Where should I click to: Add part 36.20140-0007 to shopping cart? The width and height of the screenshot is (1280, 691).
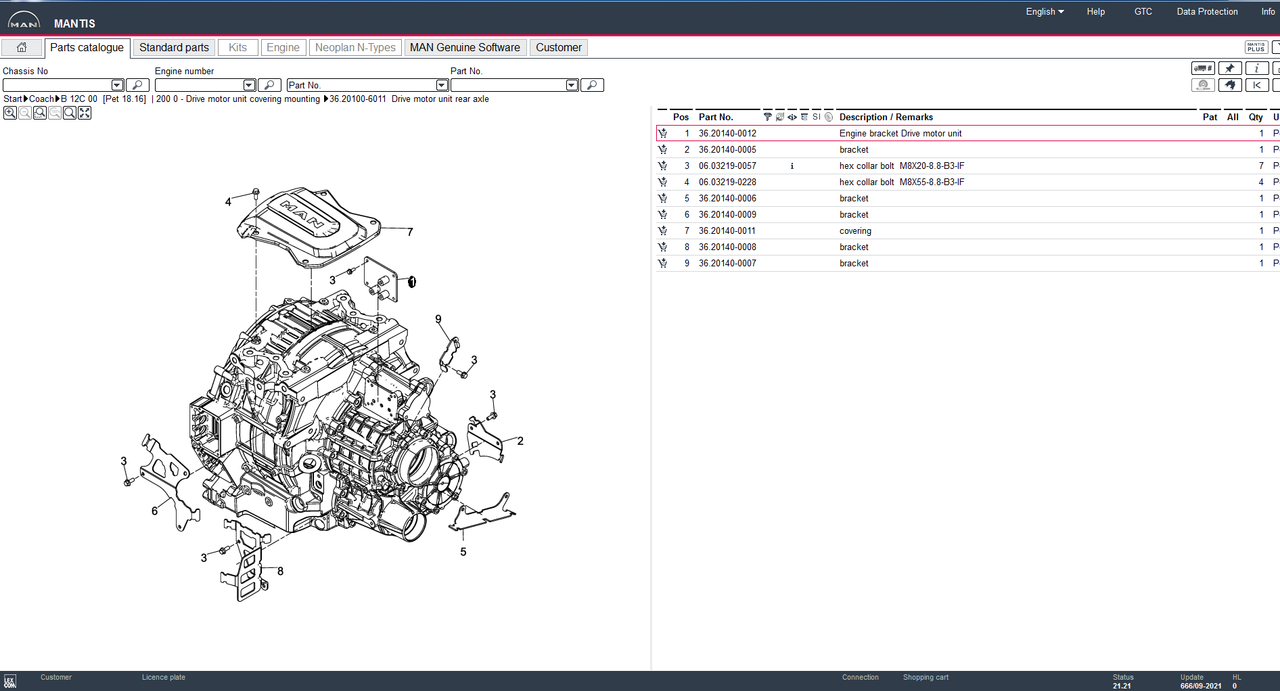point(663,263)
